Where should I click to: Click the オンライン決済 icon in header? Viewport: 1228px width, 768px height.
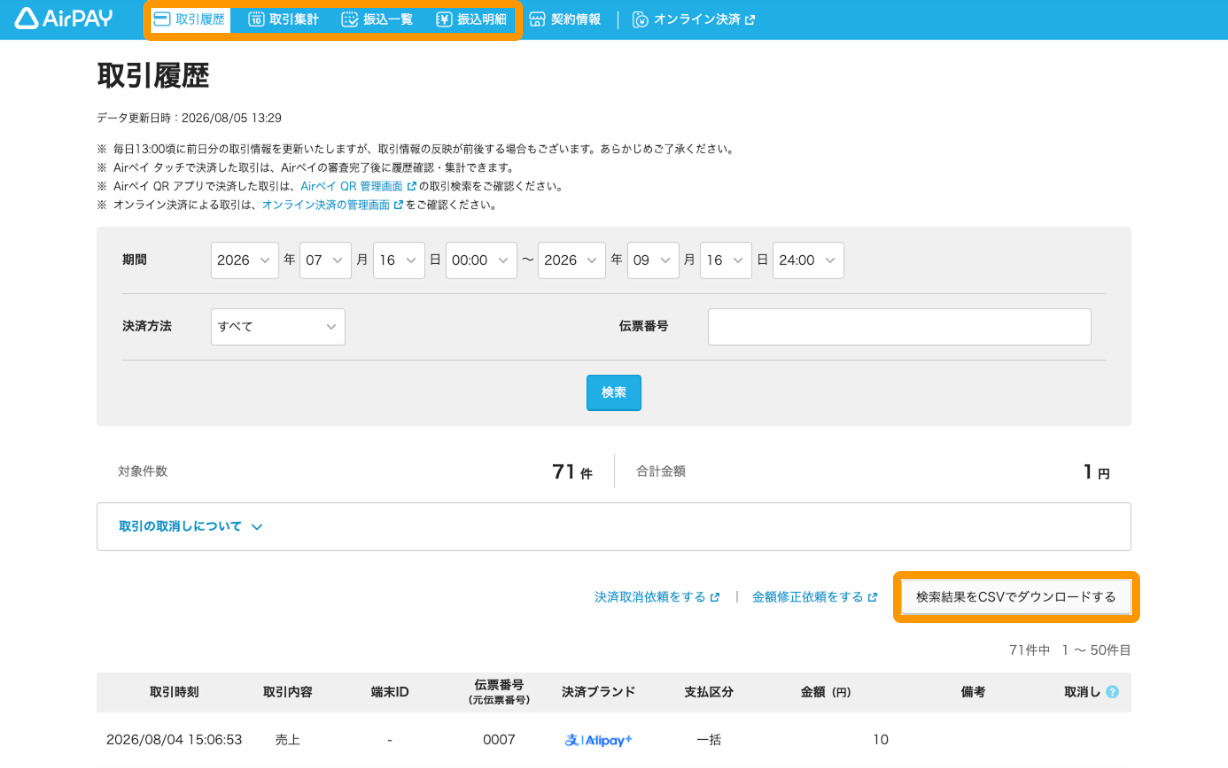click(x=641, y=19)
